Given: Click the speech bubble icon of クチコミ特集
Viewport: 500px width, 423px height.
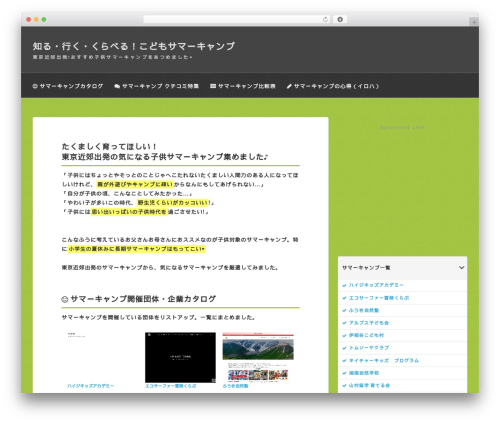Looking at the screenshot, I should tap(117, 86).
